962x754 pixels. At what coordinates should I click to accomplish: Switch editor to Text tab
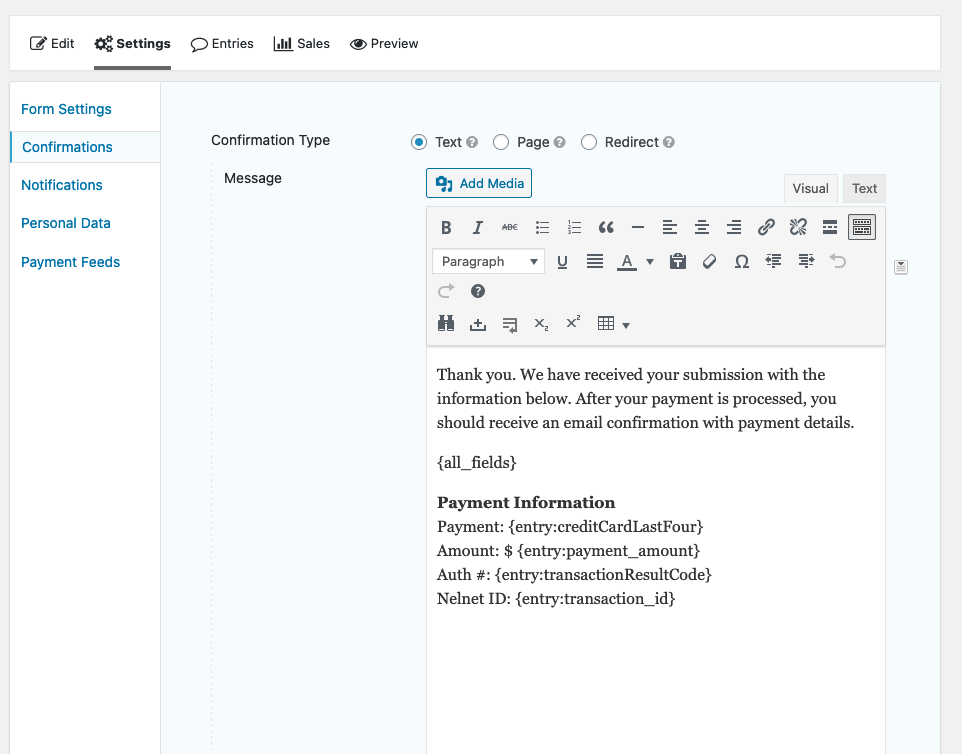point(864,188)
